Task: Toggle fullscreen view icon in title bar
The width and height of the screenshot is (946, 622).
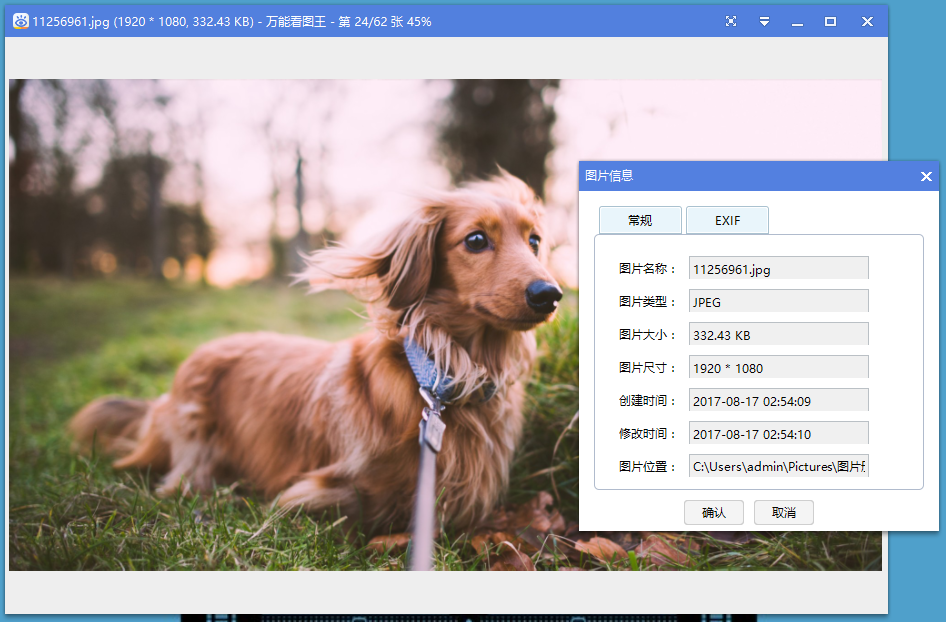Action: click(x=731, y=21)
